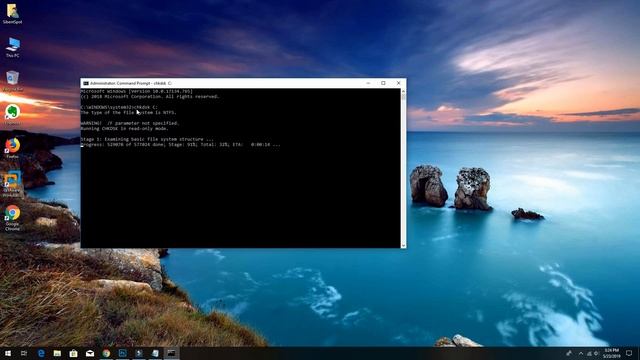The width and height of the screenshot is (640, 360).
Task: Open Photoshop from the taskbar
Action: point(122,353)
